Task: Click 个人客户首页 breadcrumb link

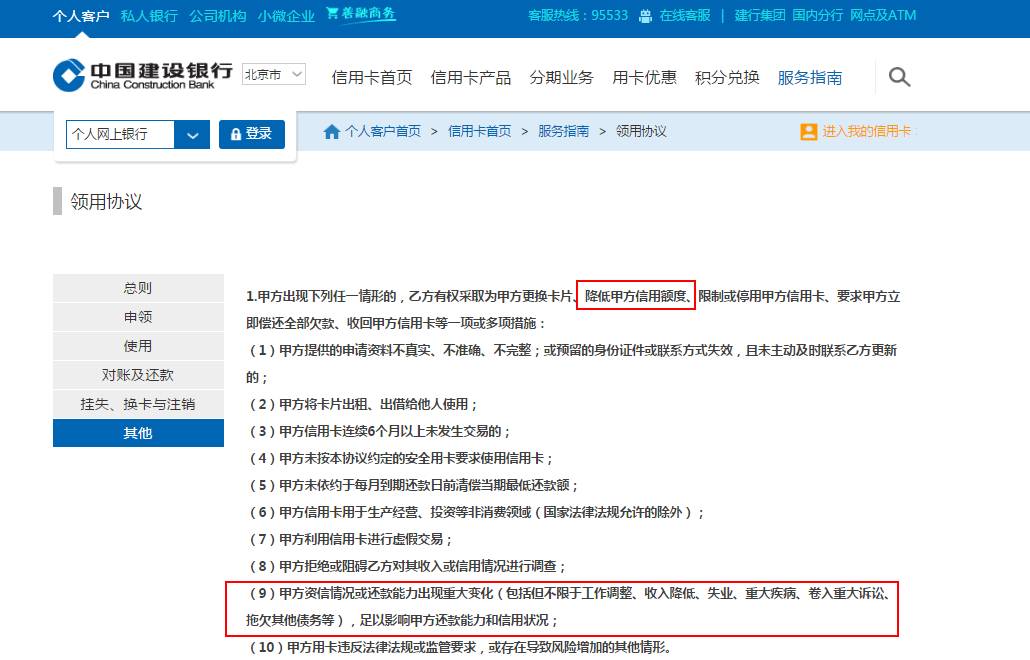Action: [x=383, y=131]
